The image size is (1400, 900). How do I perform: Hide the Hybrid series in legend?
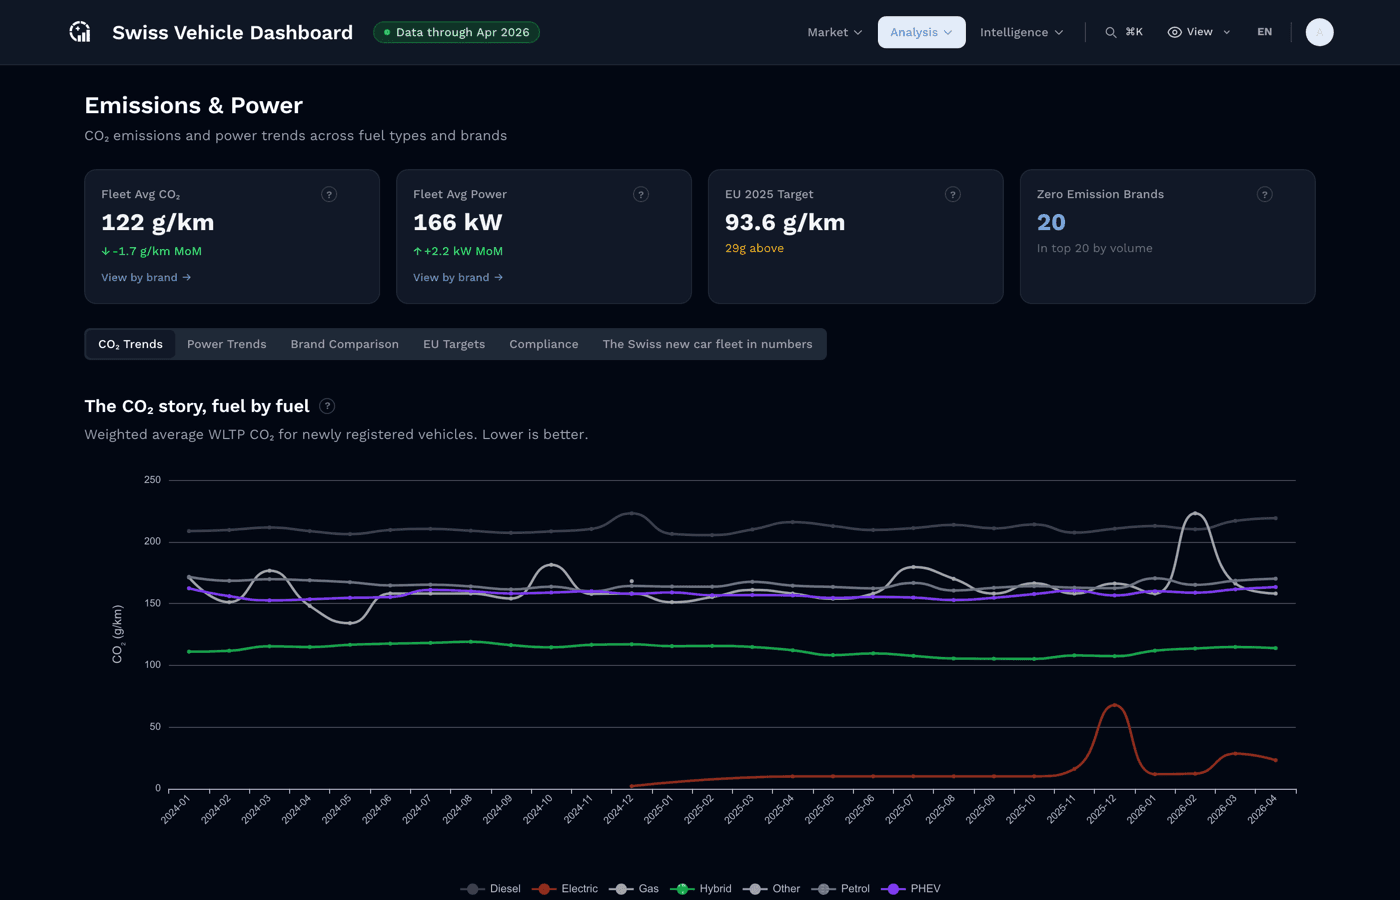tap(701, 889)
